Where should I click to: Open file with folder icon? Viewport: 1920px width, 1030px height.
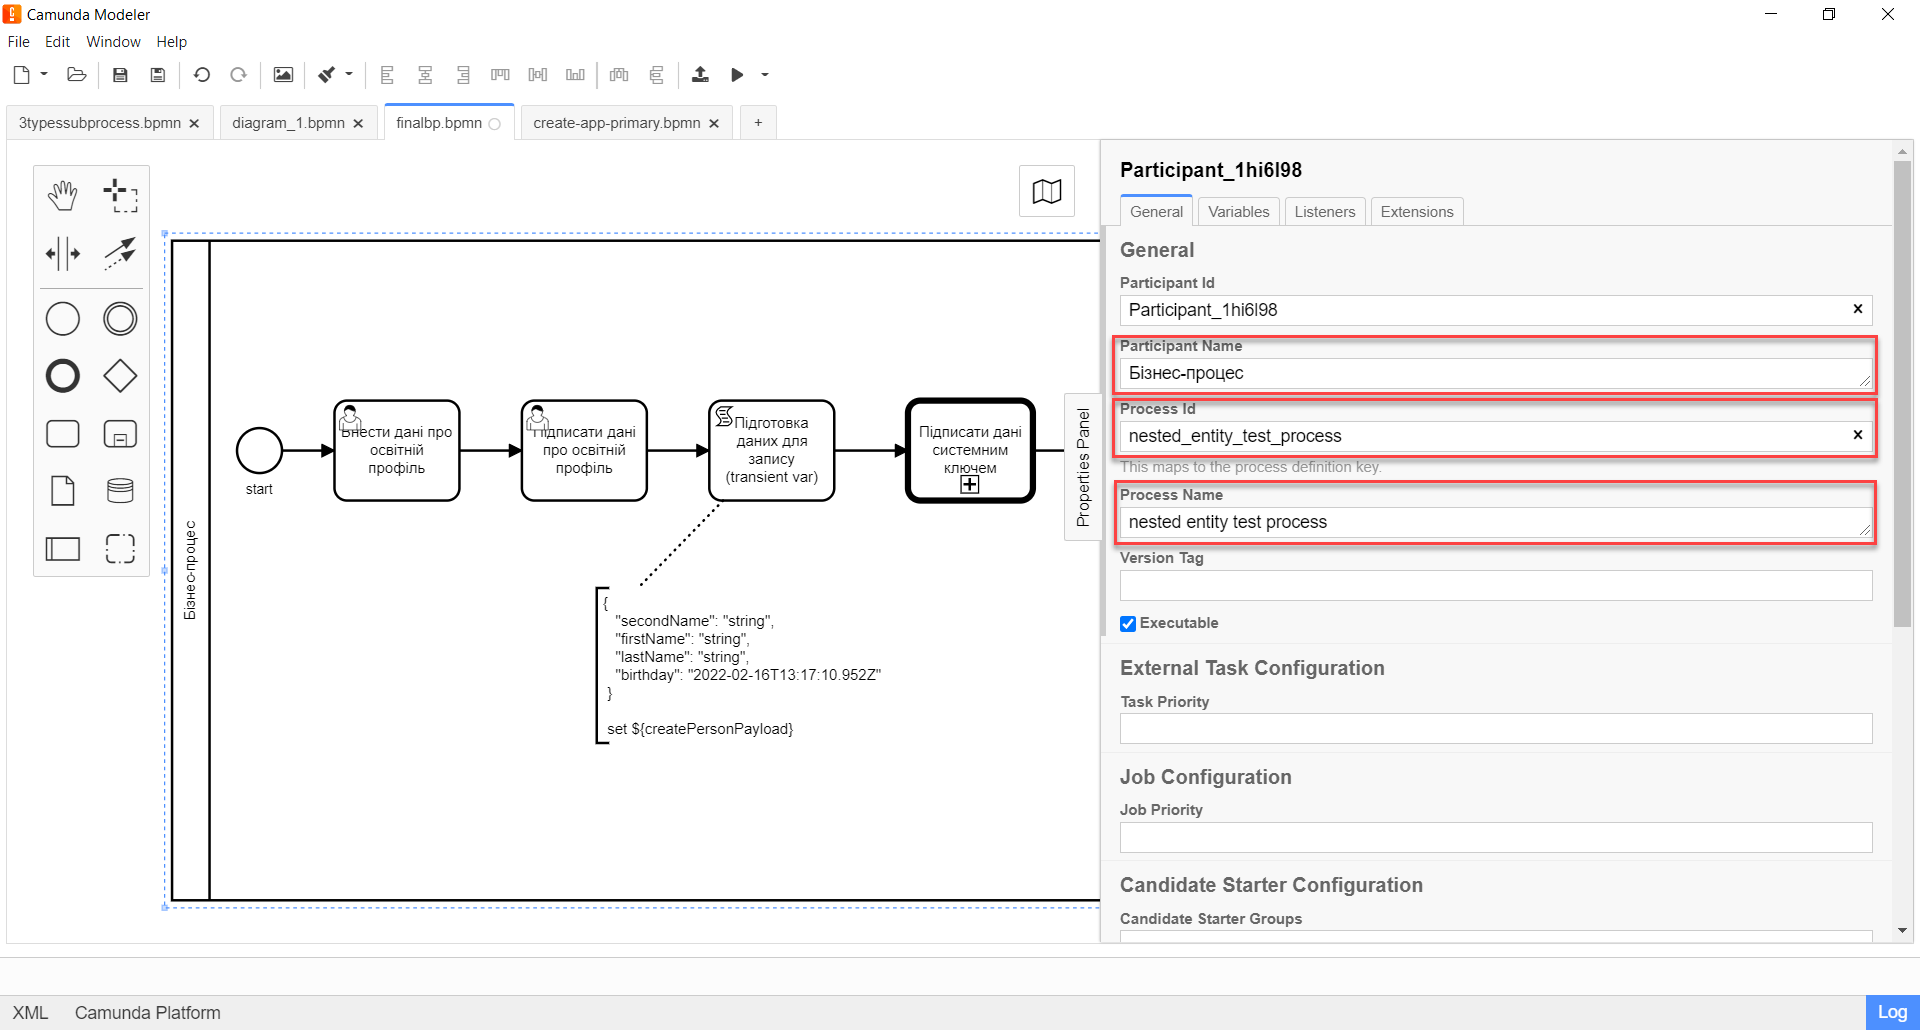[76, 75]
